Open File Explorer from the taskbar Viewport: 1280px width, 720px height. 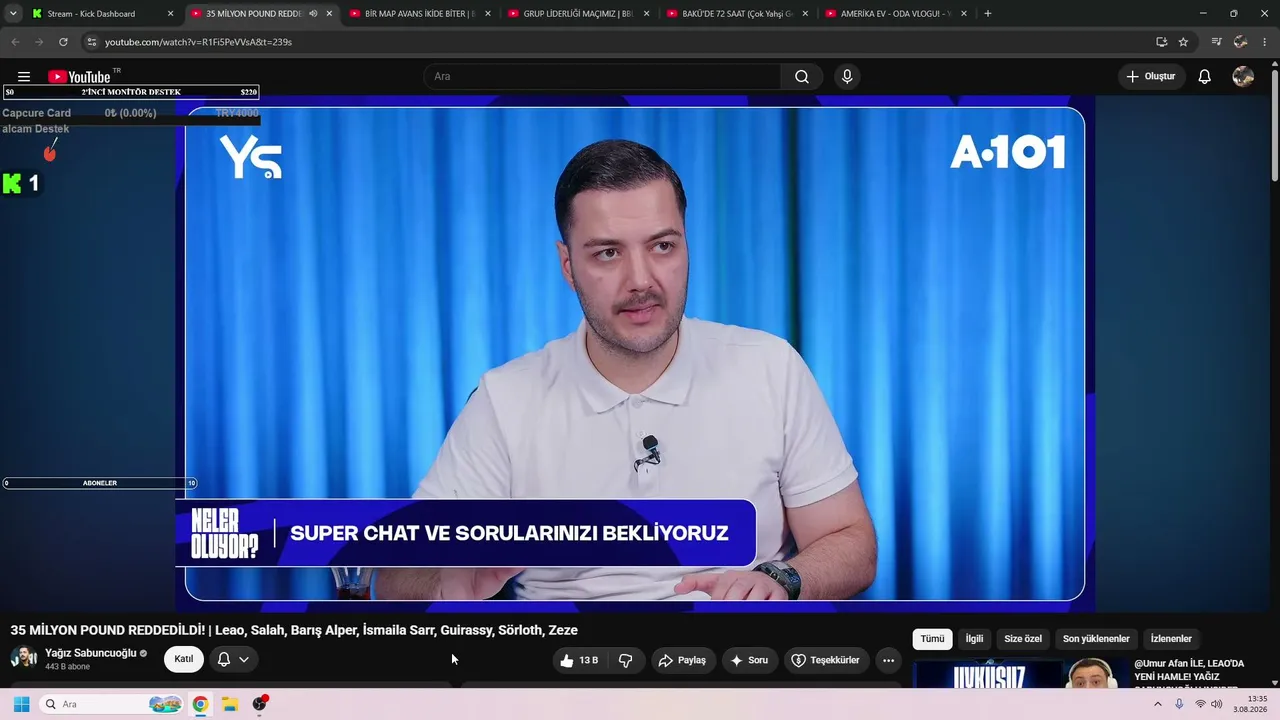pyautogui.click(x=229, y=704)
